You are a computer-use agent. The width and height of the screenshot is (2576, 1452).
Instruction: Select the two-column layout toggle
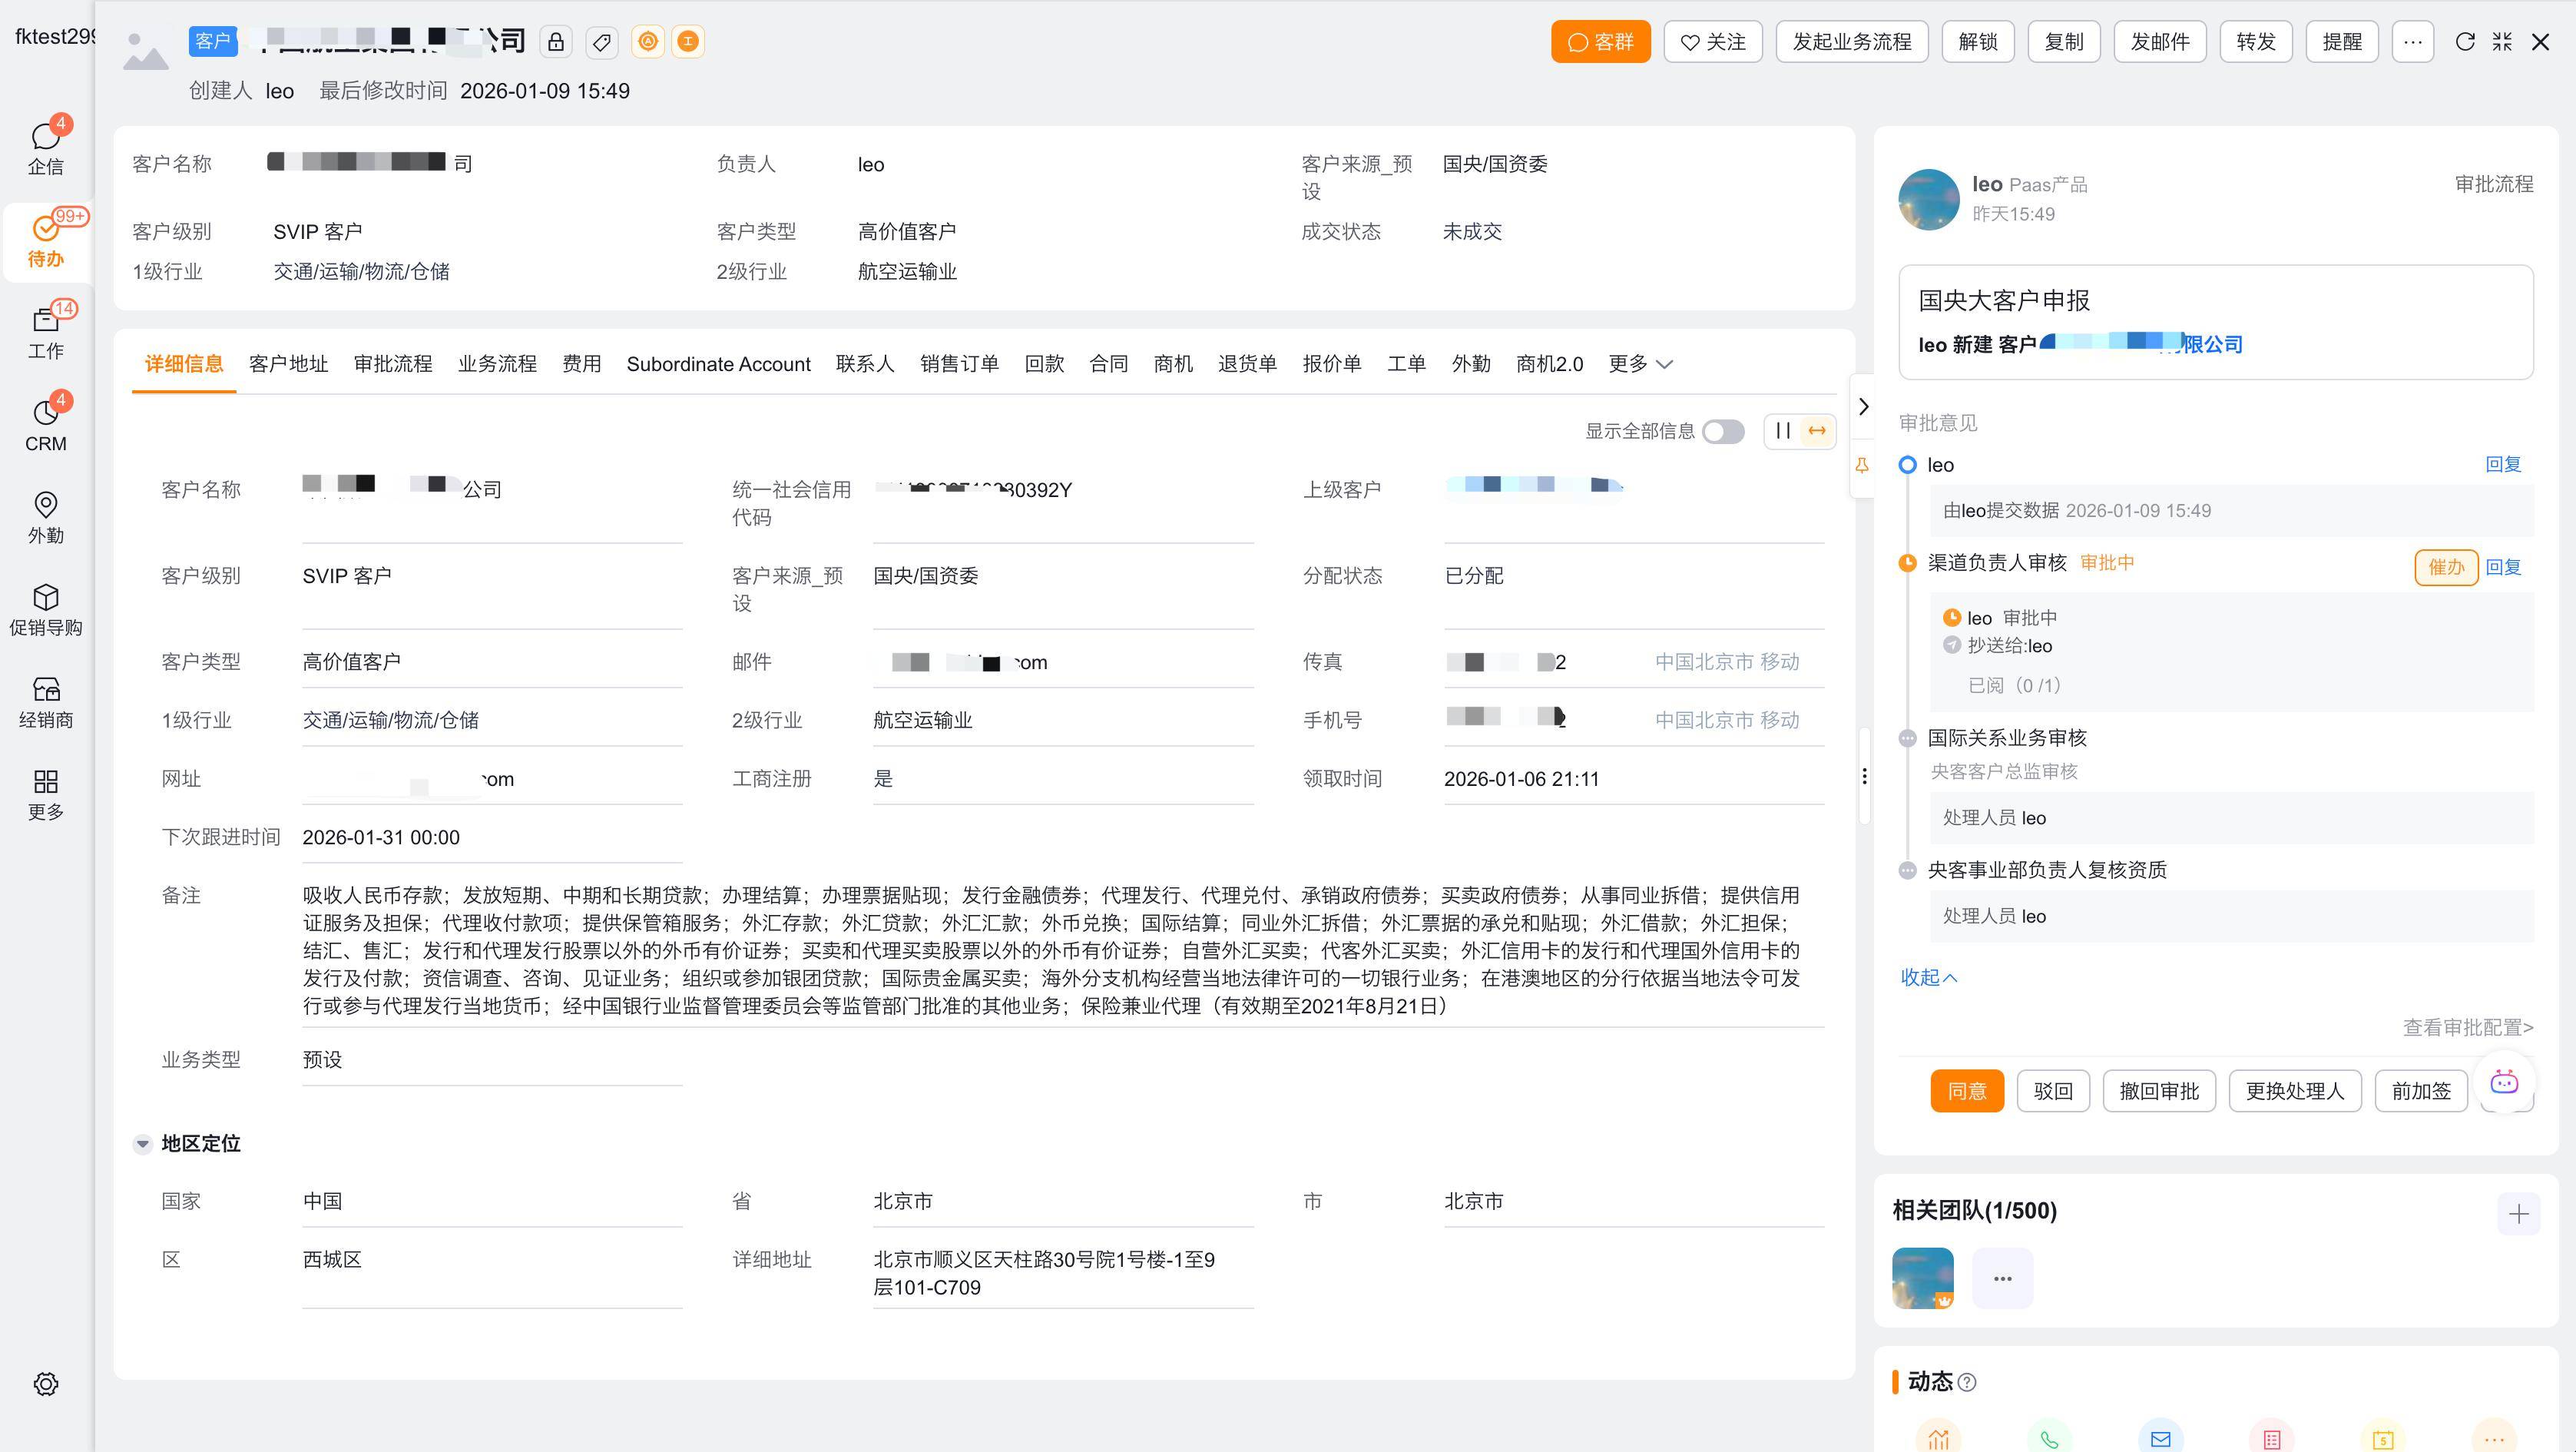tap(1783, 431)
